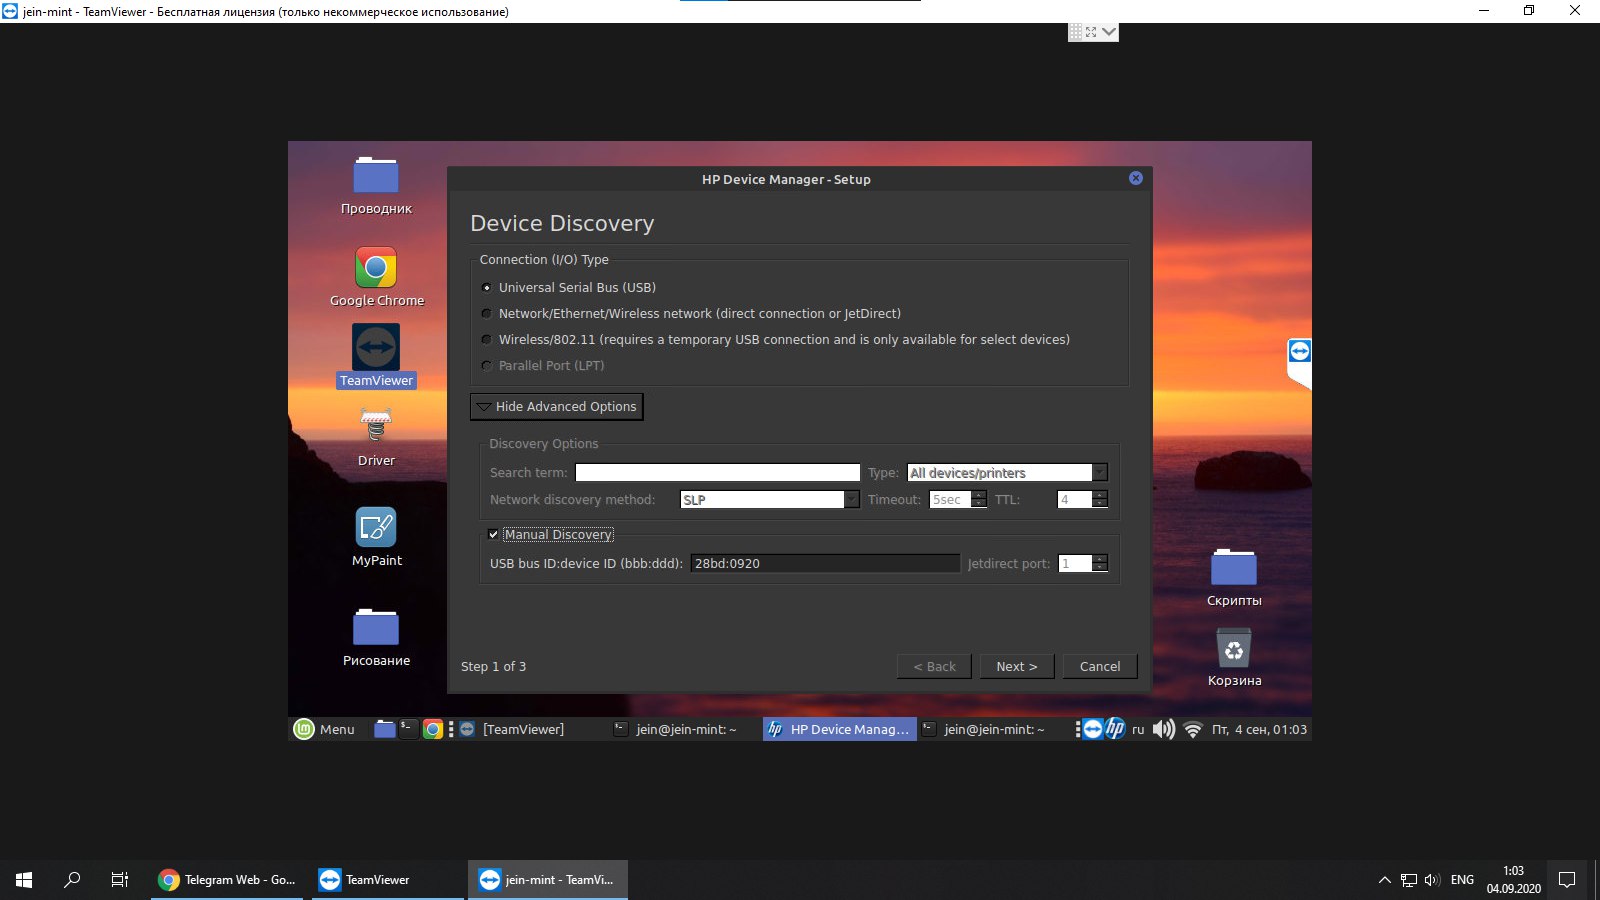Click the fullscreen icon in TeamViewer toolbar
Screen dimensions: 1600x900
point(1091,32)
